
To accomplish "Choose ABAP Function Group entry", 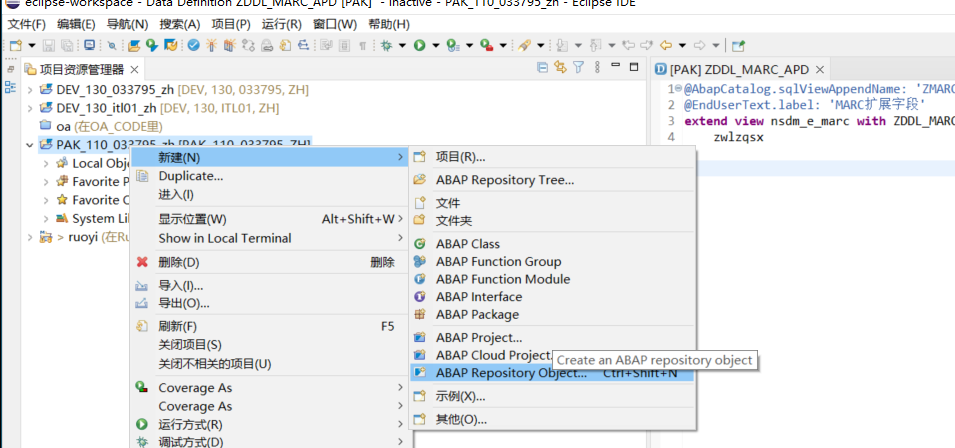I will pos(497,262).
